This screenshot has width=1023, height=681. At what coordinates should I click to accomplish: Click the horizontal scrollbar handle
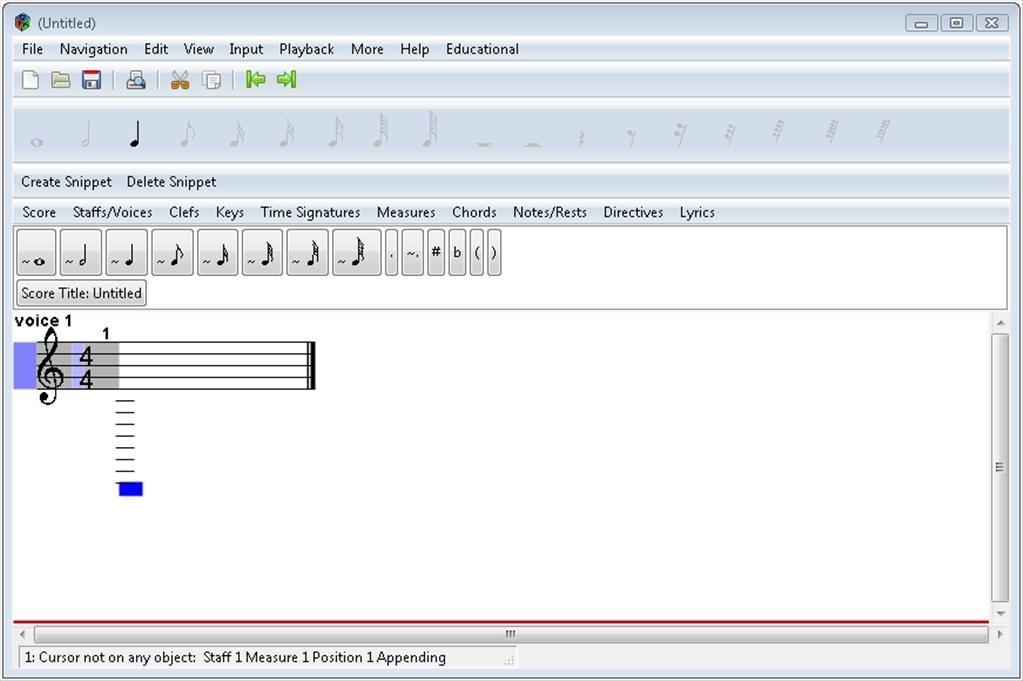click(x=511, y=634)
